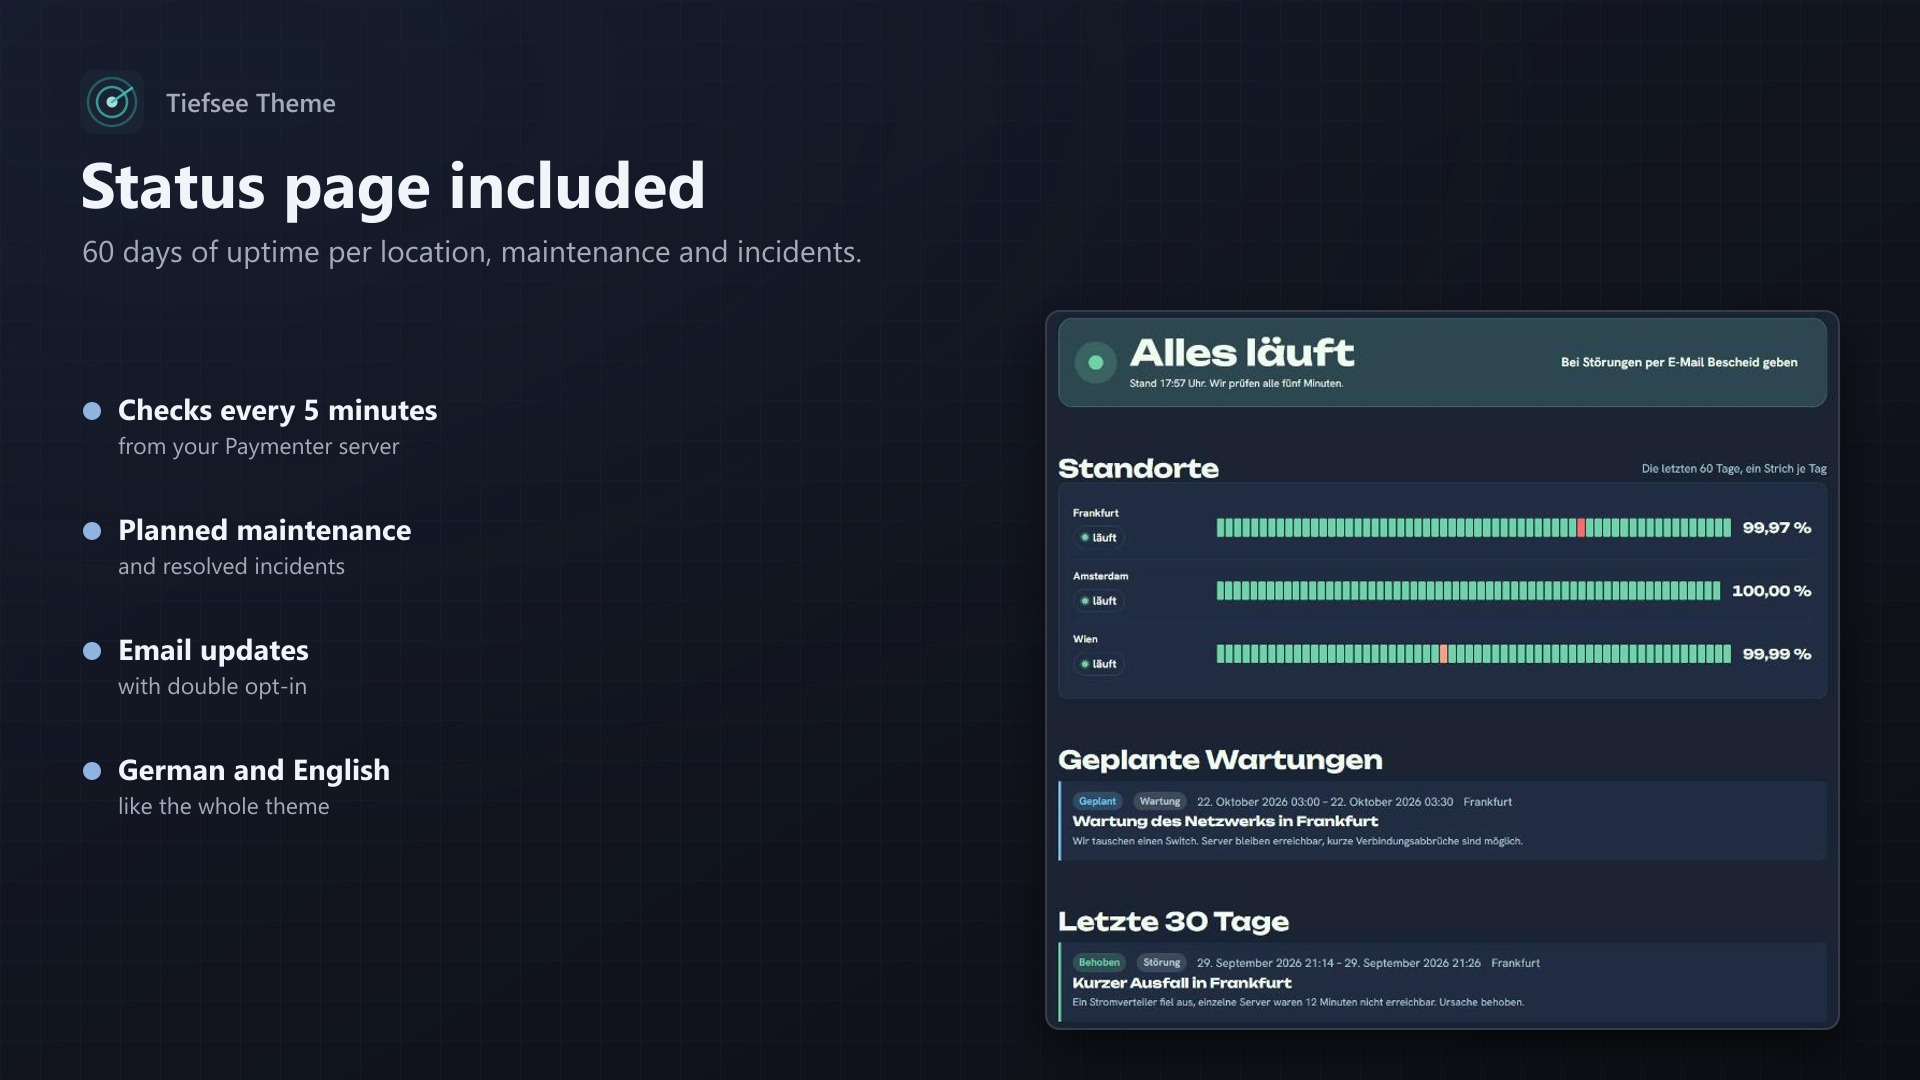Click the Amsterdam uptime bar strip

[x=1468, y=591]
